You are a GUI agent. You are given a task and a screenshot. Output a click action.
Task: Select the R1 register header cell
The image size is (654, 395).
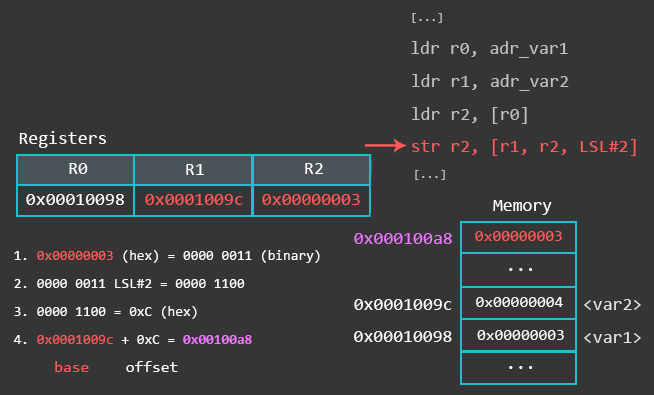click(x=194, y=170)
